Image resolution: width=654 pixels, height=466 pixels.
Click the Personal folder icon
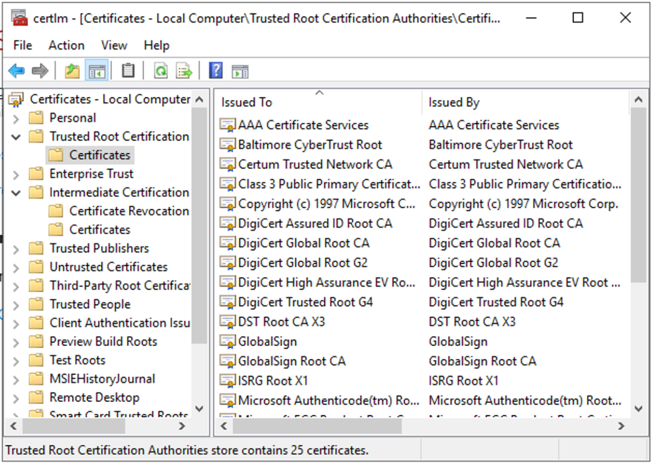pos(36,118)
